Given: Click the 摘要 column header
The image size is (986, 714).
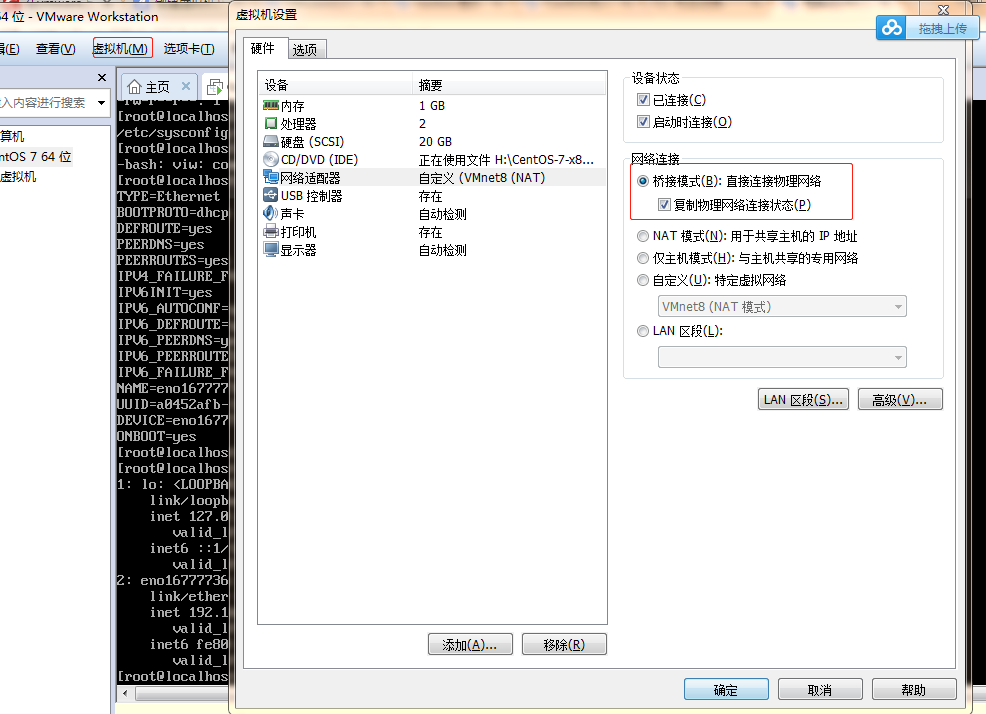Looking at the screenshot, I should [509, 85].
